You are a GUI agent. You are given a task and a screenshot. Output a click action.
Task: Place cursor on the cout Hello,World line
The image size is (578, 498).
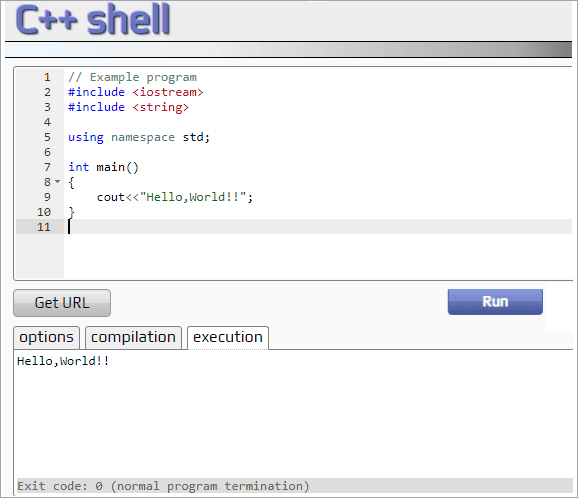click(175, 197)
